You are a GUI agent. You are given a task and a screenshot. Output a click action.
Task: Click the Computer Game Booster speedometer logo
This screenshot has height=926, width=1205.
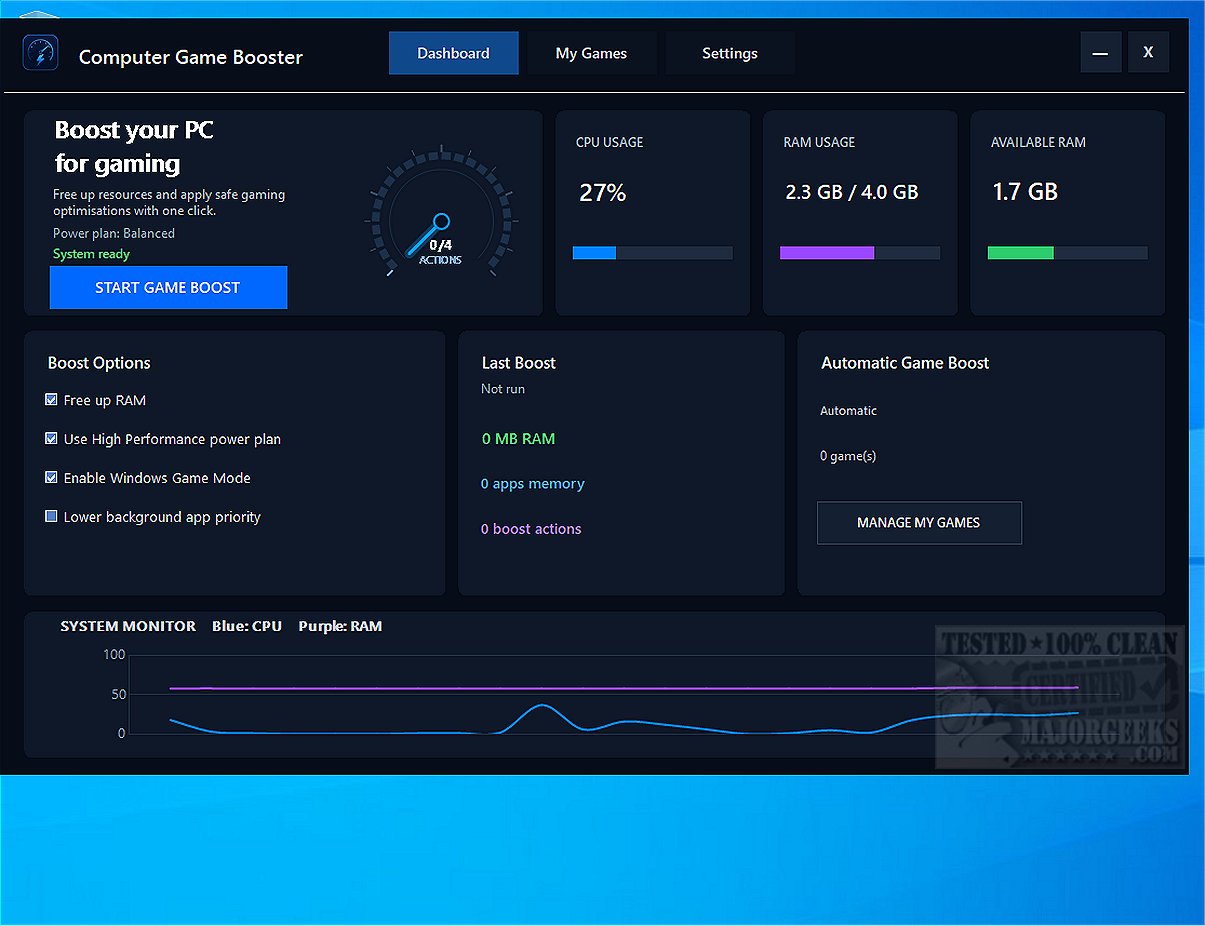pos(41,53)
